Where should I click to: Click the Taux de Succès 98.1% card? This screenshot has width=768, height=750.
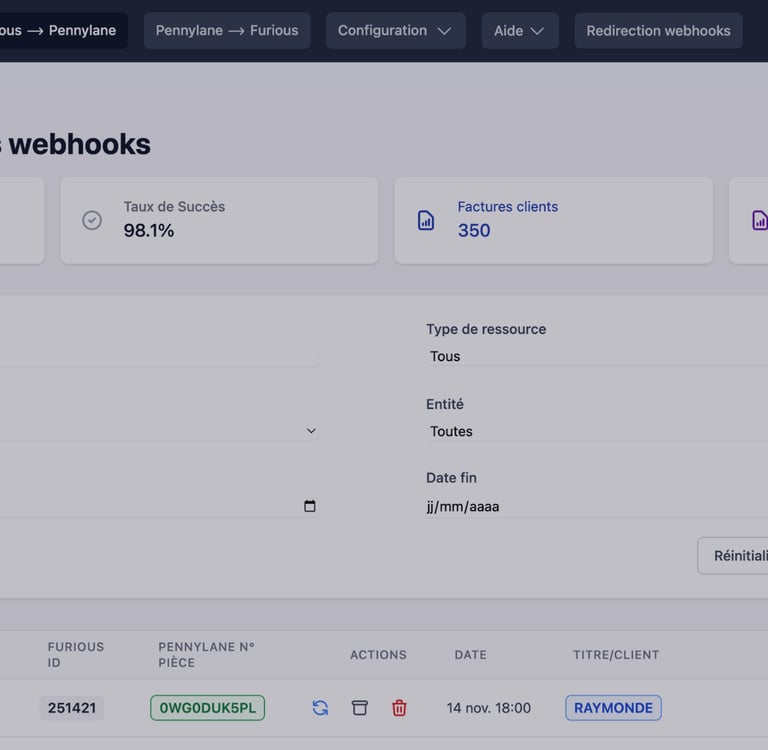point(219,220)
